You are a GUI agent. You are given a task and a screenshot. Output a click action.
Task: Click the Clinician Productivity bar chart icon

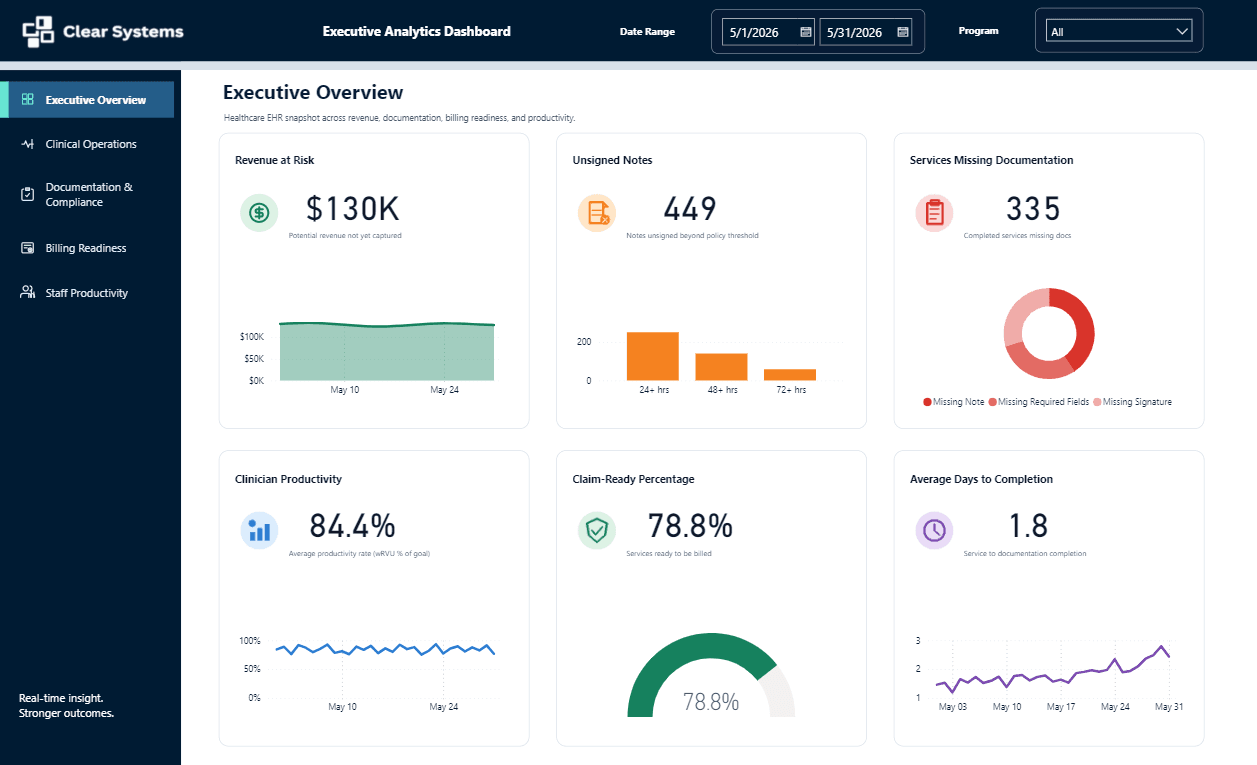point(259,530)
